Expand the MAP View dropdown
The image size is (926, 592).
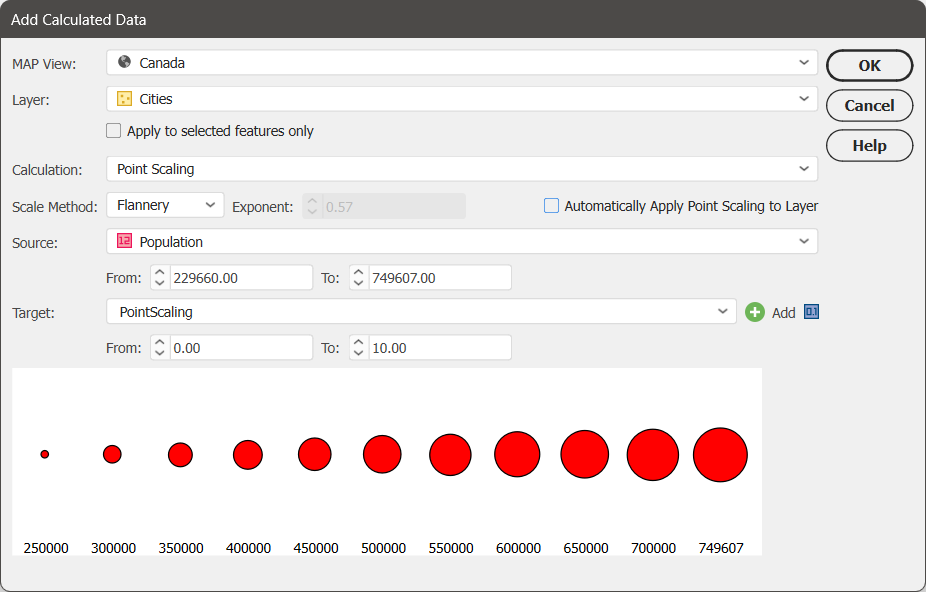click(x=804, y=62)
